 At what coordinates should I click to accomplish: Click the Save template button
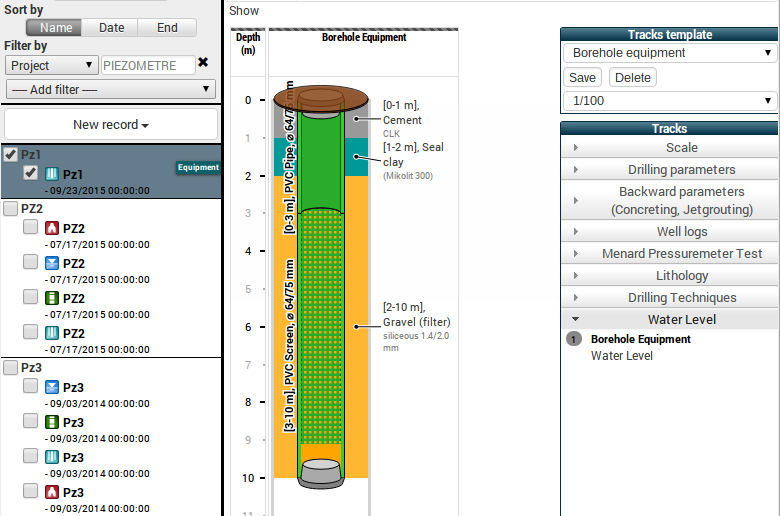(x=582, y=77)
